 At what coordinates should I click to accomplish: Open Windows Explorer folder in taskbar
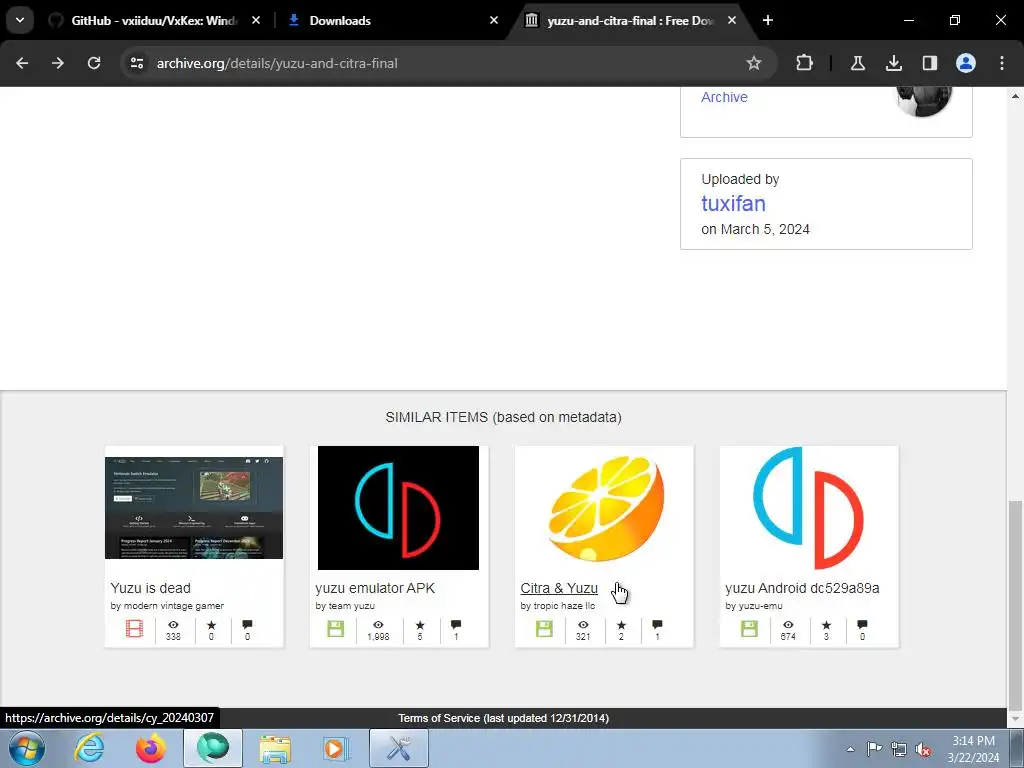[x=275, y=749]
